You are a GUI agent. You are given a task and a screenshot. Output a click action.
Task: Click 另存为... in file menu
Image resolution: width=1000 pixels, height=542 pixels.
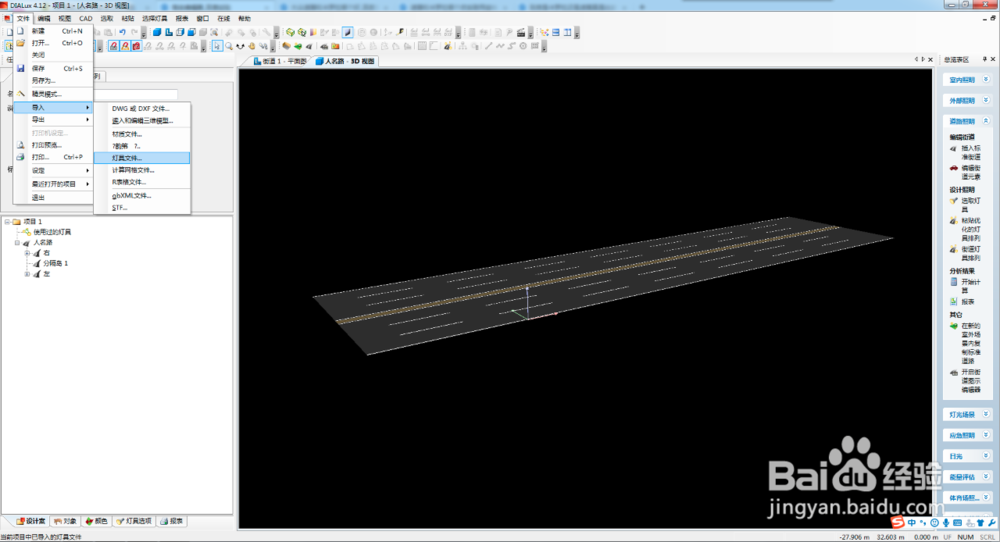coord(54,80)
